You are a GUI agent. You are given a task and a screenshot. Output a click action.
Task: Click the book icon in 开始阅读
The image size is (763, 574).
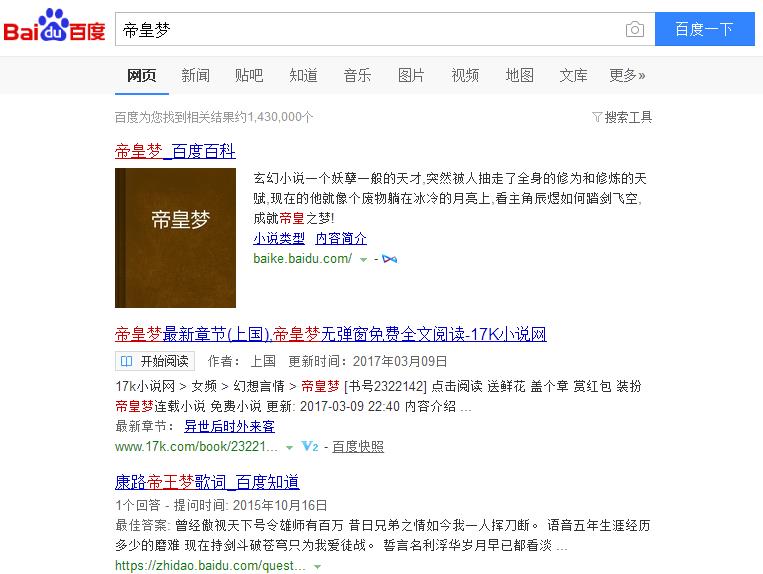127,361
